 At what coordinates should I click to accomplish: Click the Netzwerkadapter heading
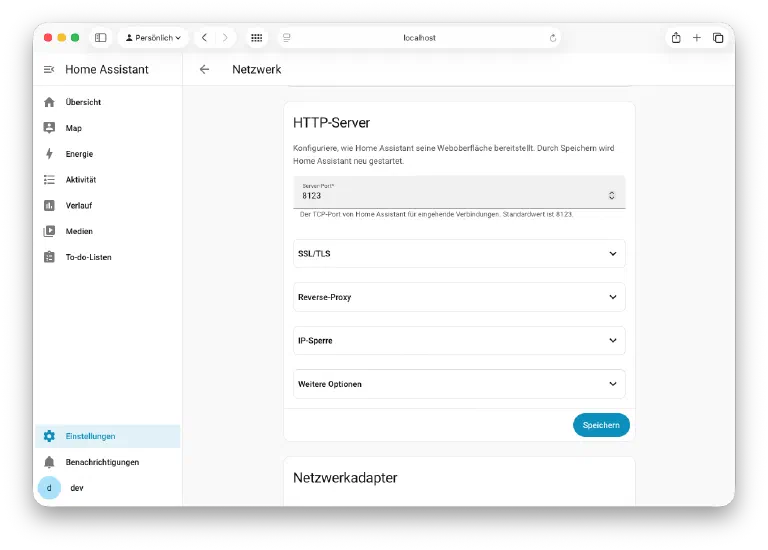point(345,478)
